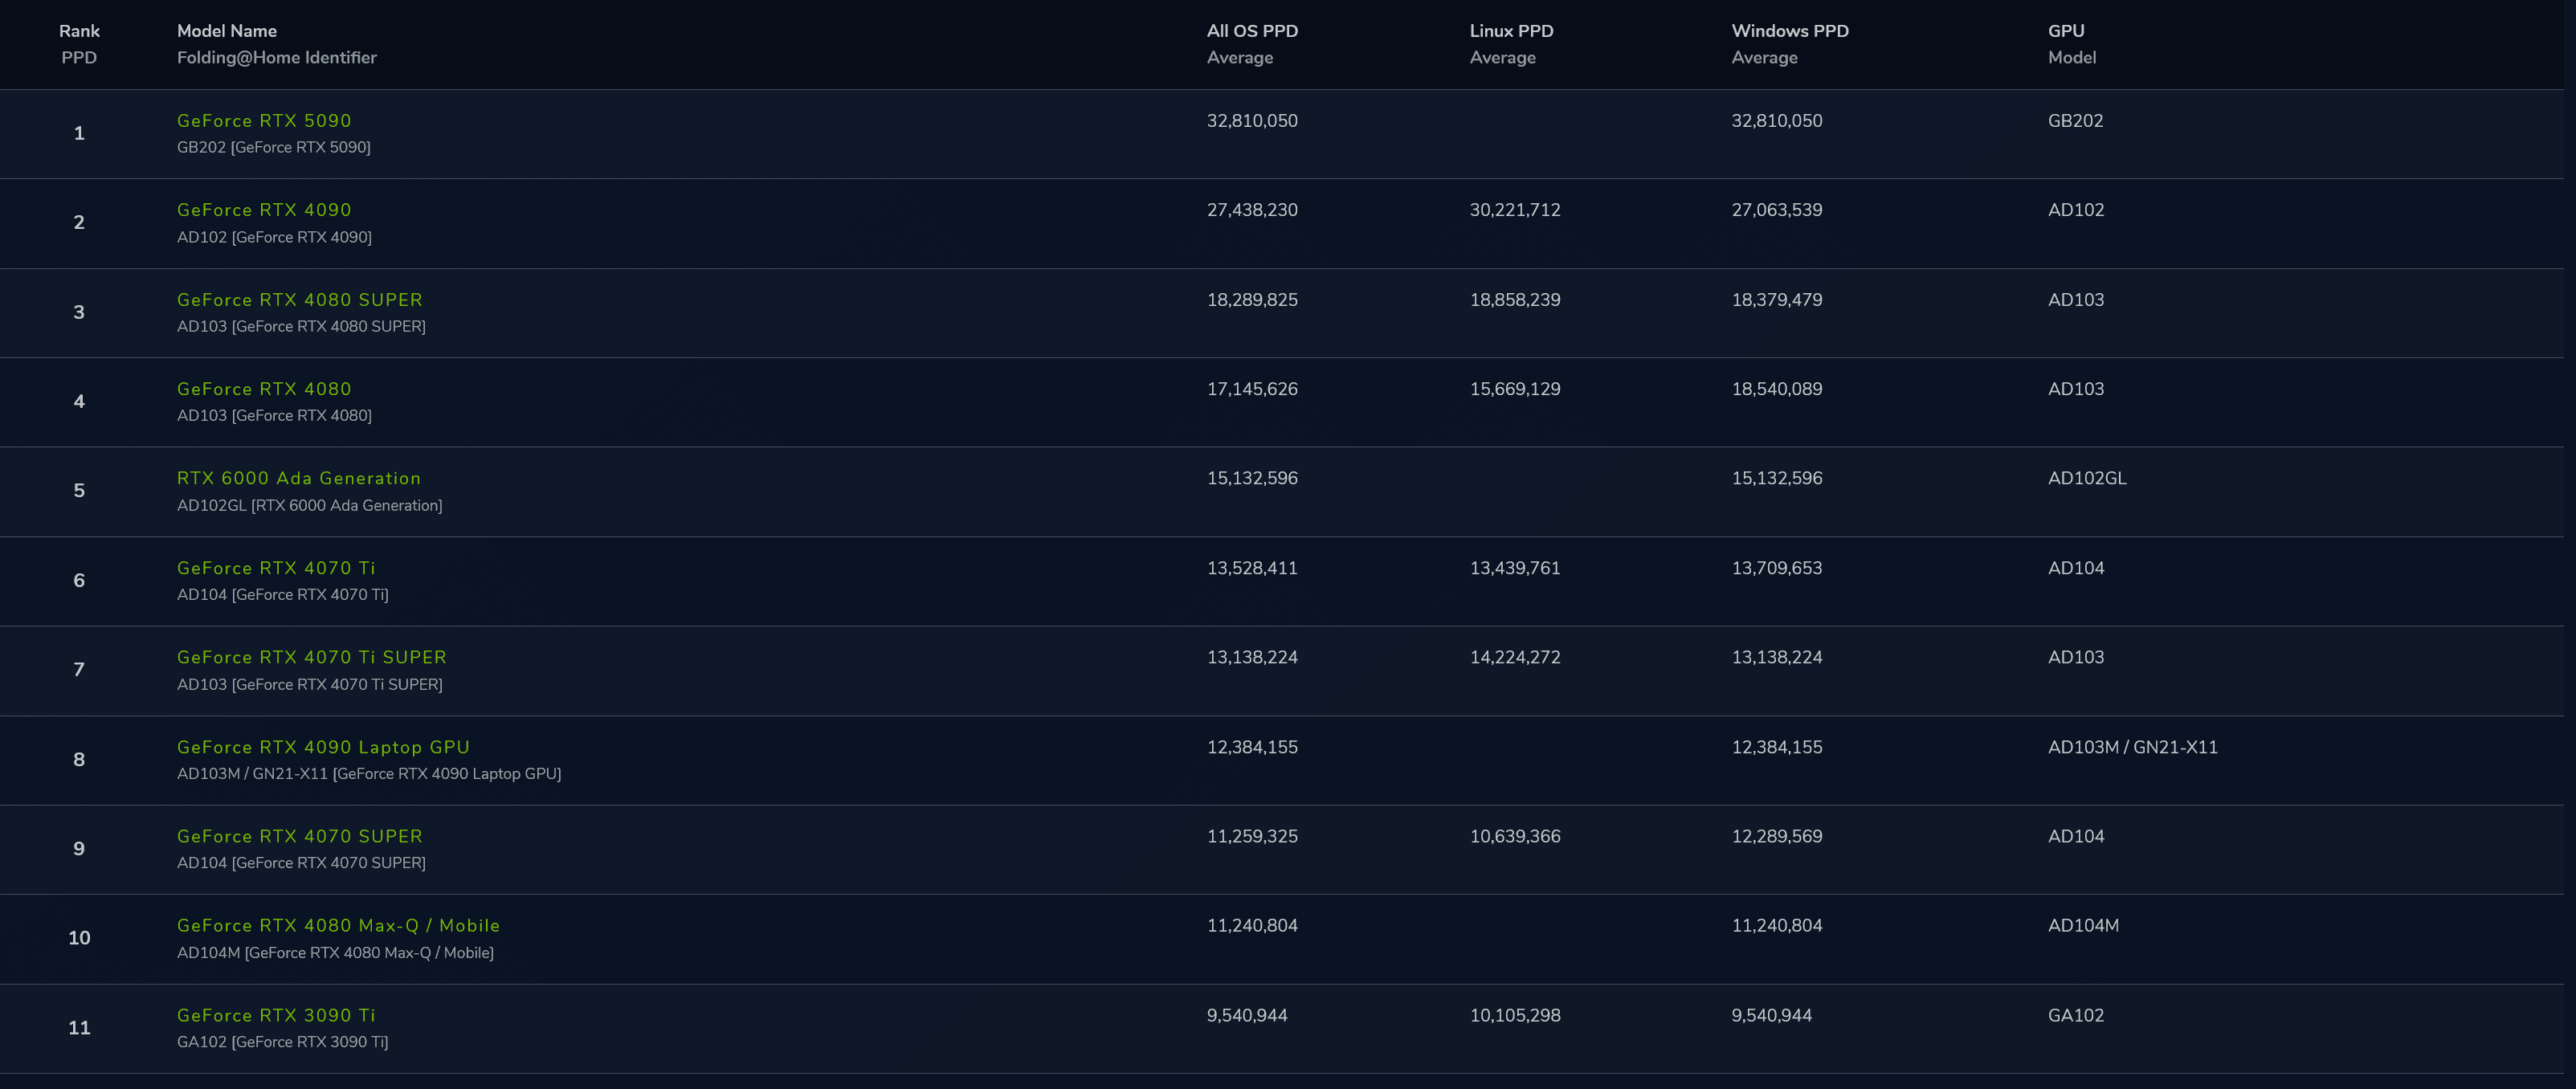Select Windows PPD value 12,289,569
Viewport: 2576px width, 1089px height.
[1776, 836]
